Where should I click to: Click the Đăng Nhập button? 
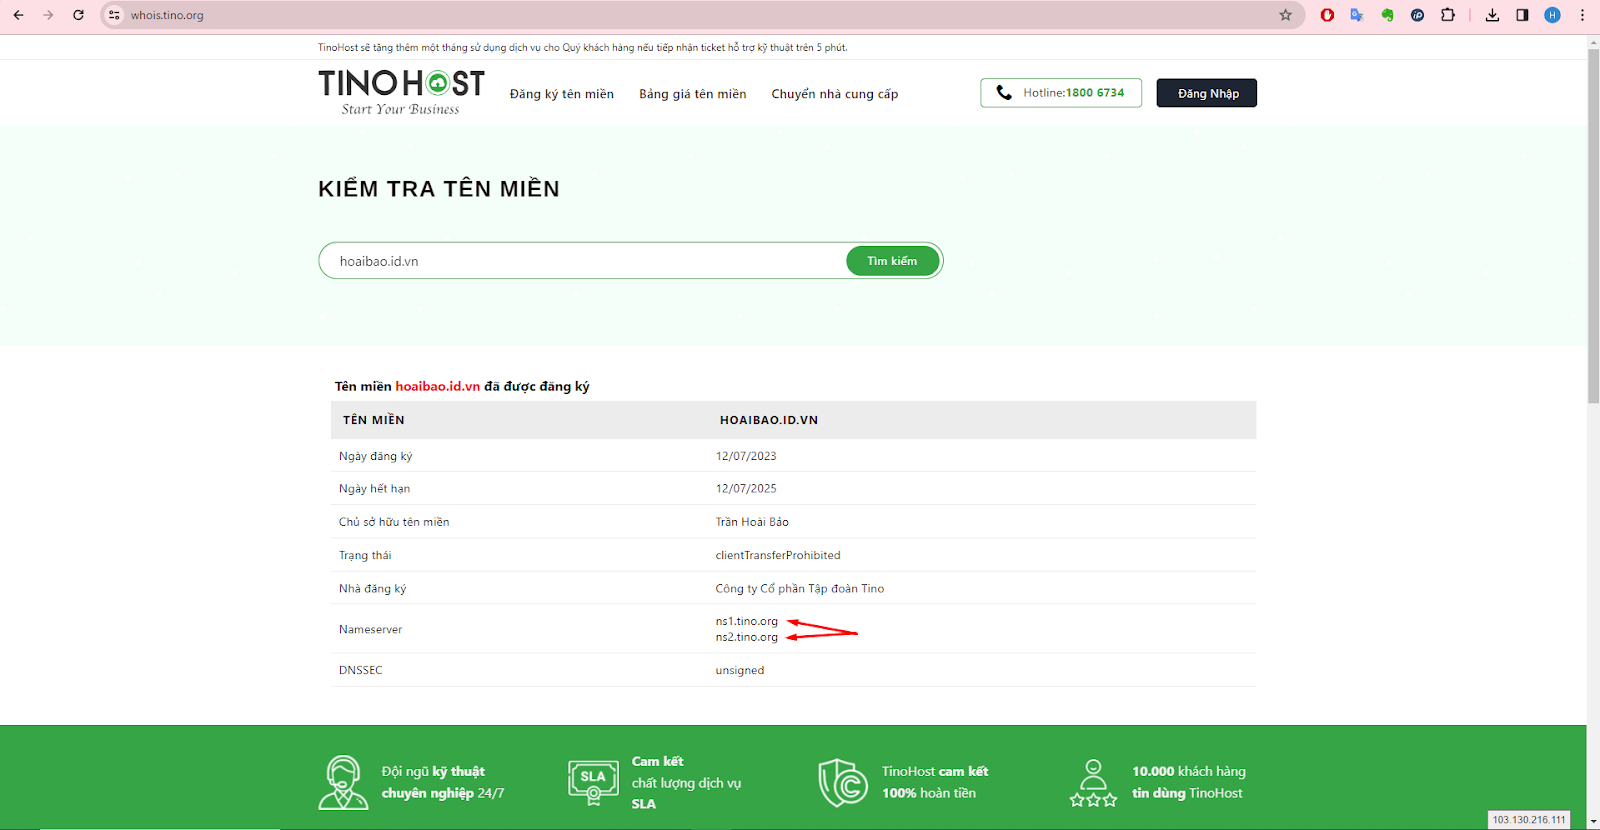1207,93
